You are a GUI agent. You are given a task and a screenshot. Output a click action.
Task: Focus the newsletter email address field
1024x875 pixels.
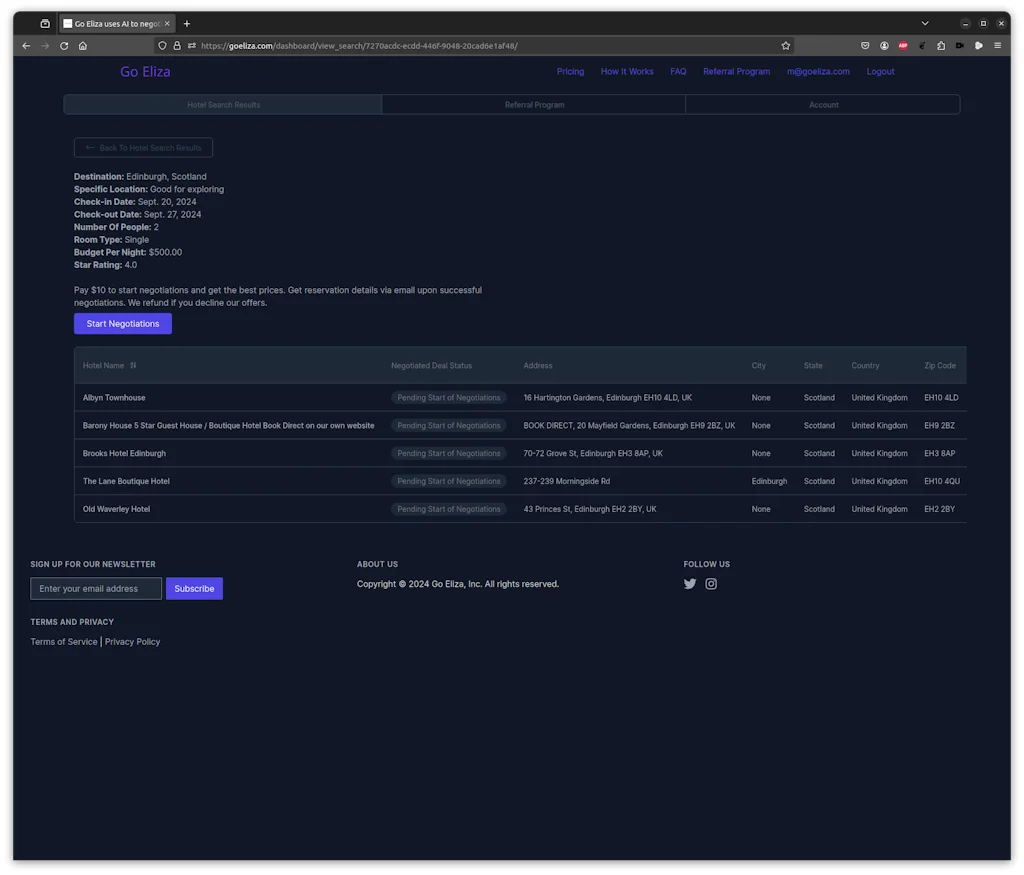tap(96, 589)
